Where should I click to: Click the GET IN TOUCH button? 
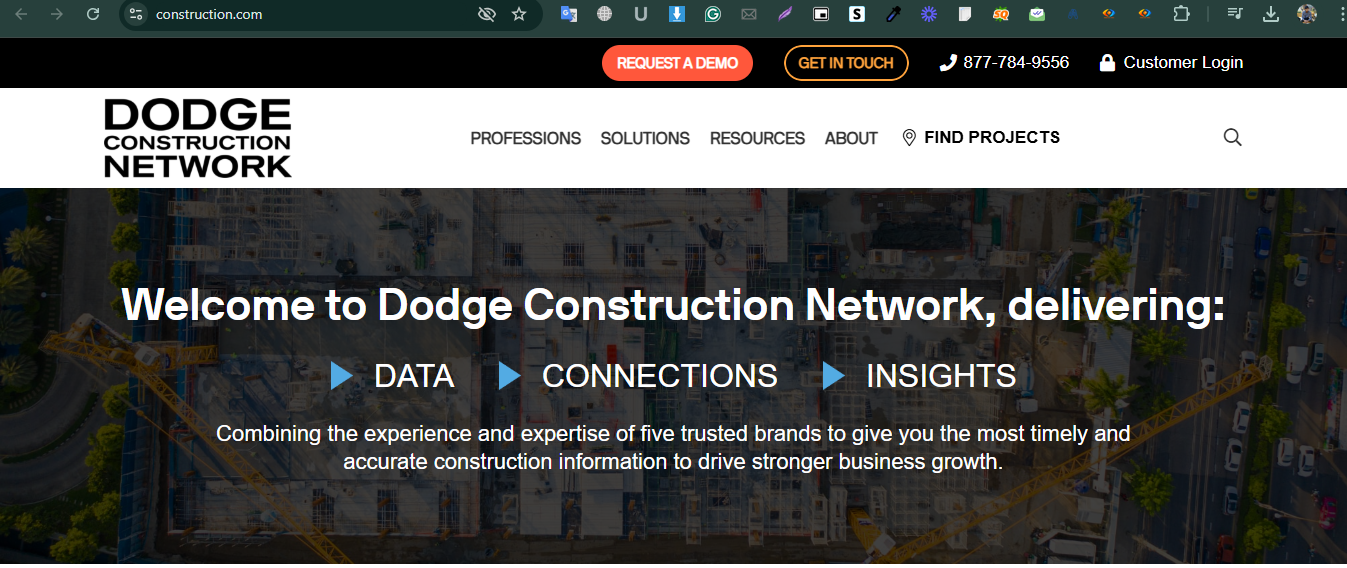846,63
